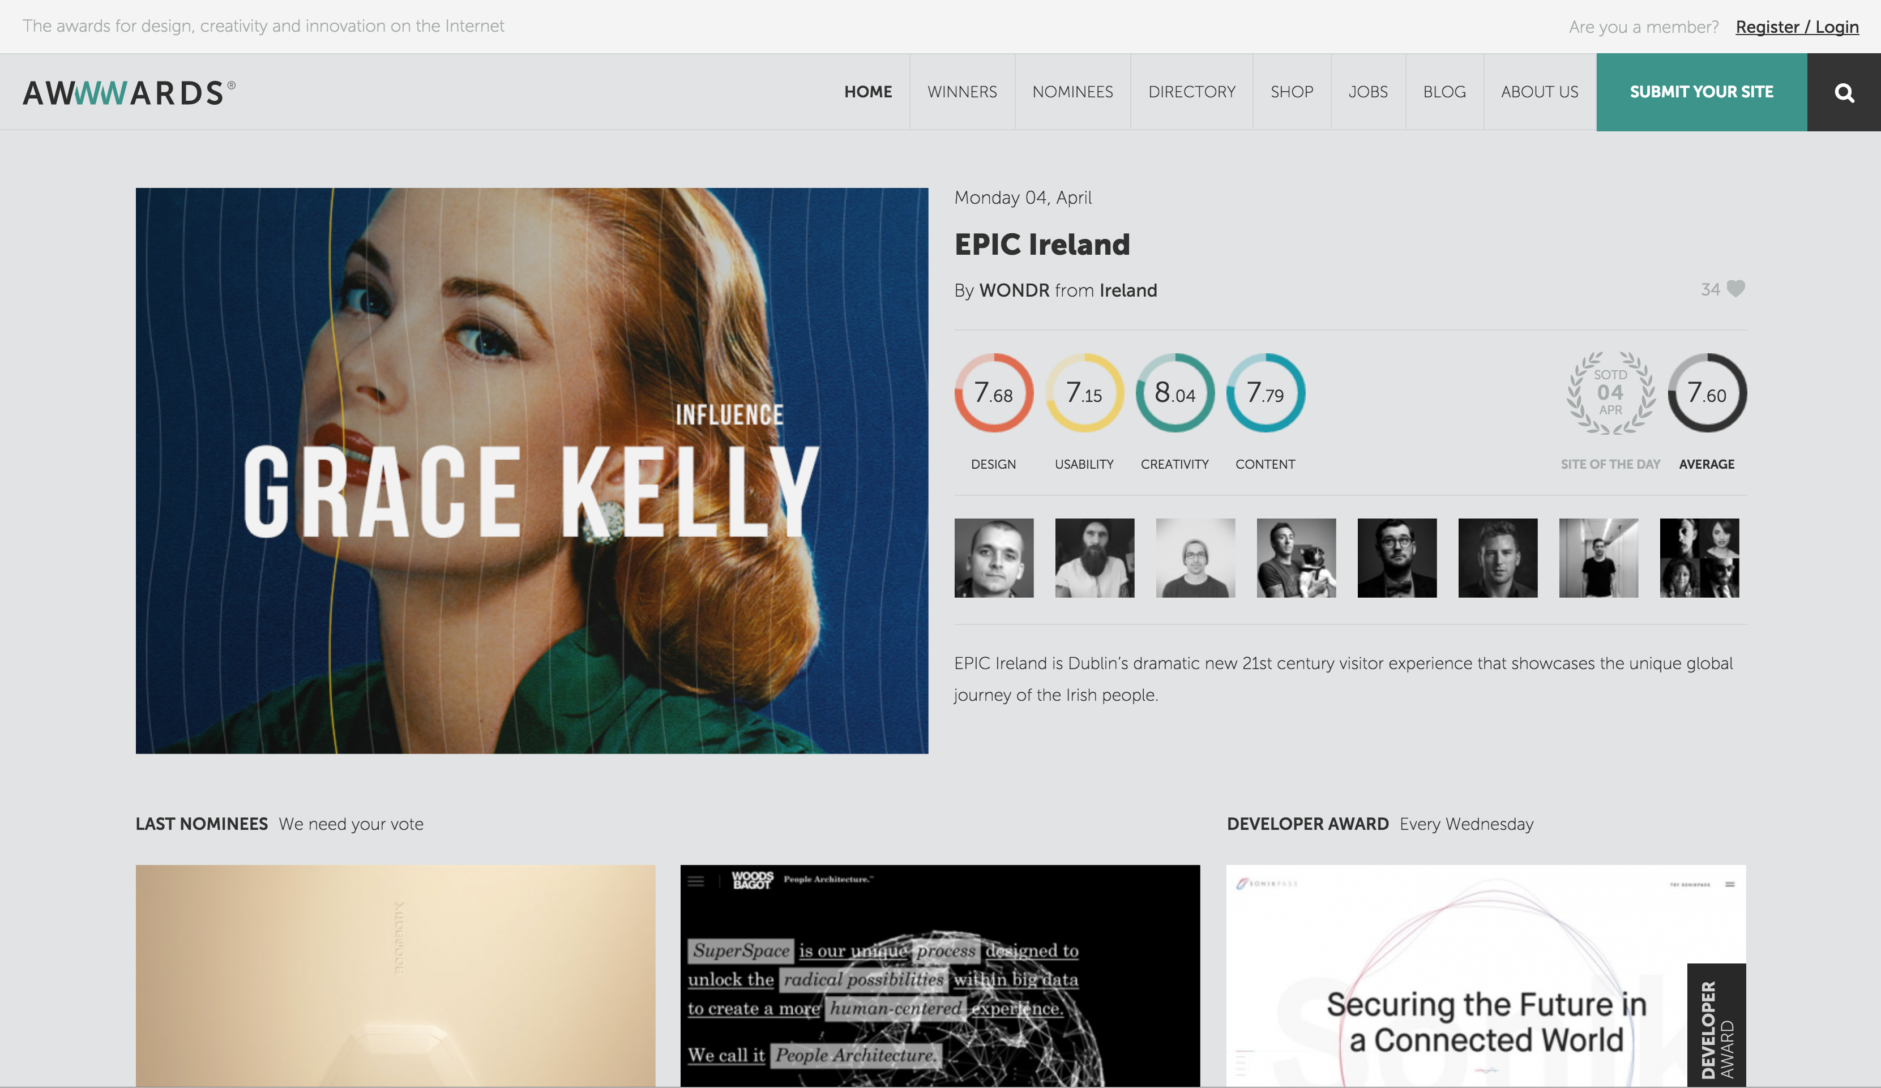Open the Grace Kelly featured site image
The width and height of the screenshot is (1881, 1088).
pyautogui.click(x=532, y=471)
